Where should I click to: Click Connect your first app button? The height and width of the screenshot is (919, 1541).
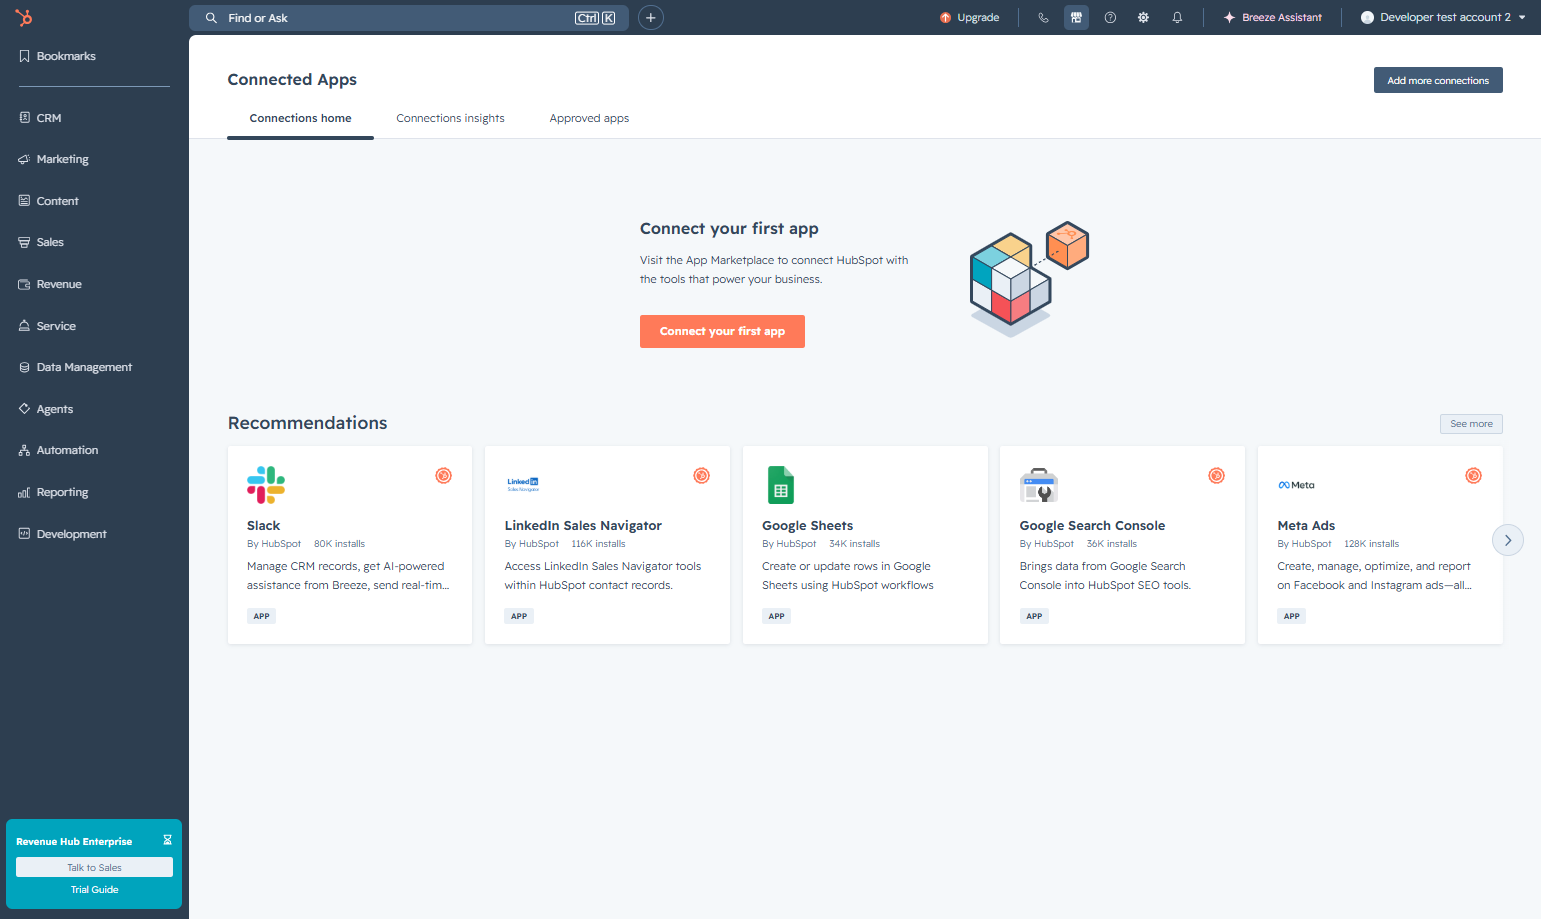722,331
